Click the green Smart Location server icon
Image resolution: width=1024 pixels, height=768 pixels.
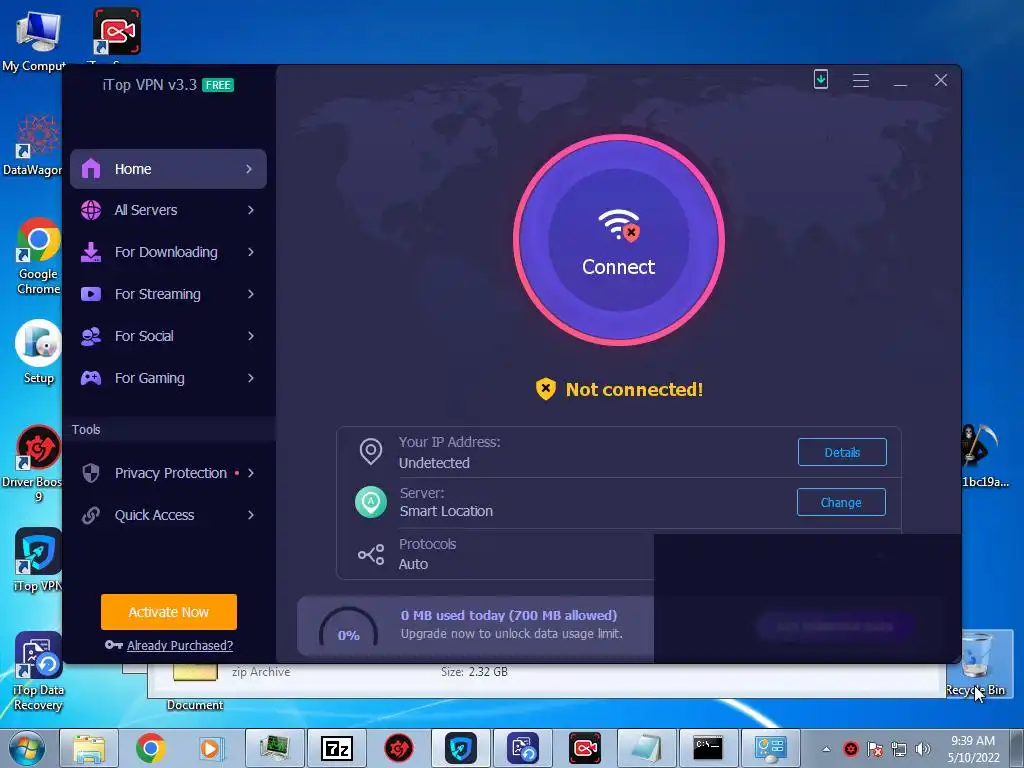click(371, 502)
